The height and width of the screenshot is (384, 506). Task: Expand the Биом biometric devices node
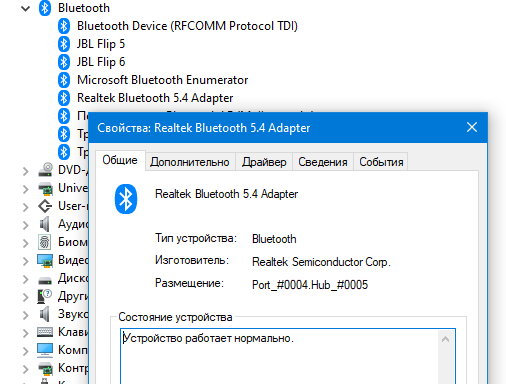pyautogui.click(x=25, y=243)
